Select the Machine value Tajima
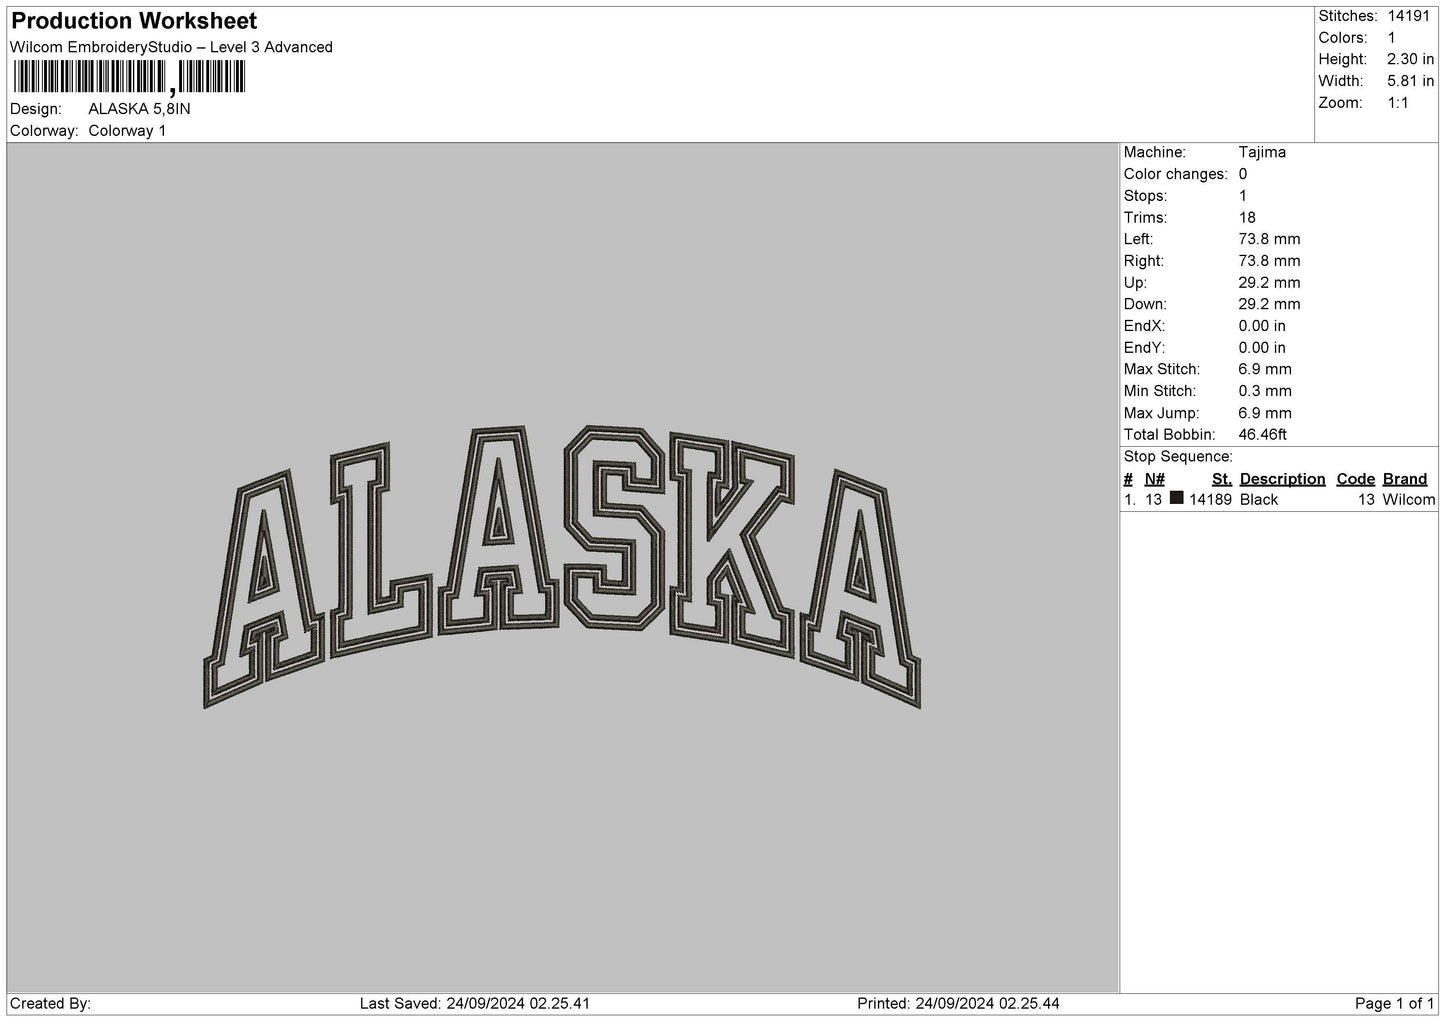Image resolution: width=1445 pixels, height=1021 pixels. [x=1262, y=152]
